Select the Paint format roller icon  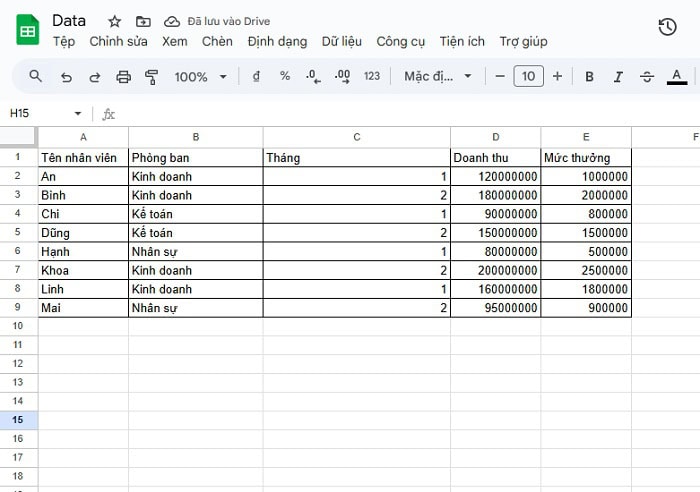point(152,76)
